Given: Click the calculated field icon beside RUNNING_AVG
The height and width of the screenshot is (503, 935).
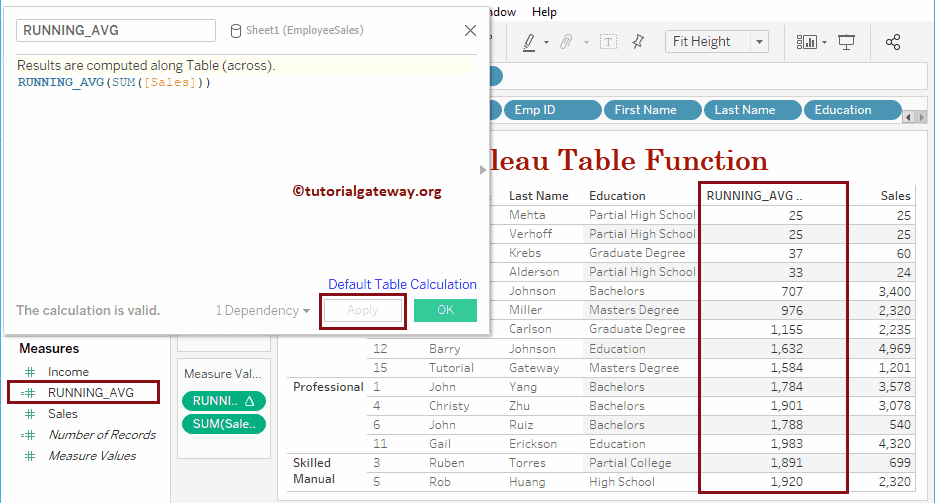Looking at the screenshot, I should [x=28, y=393].
